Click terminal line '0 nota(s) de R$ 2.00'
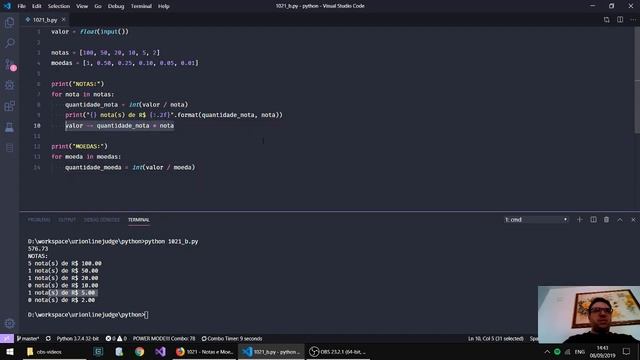 point(61,300)
